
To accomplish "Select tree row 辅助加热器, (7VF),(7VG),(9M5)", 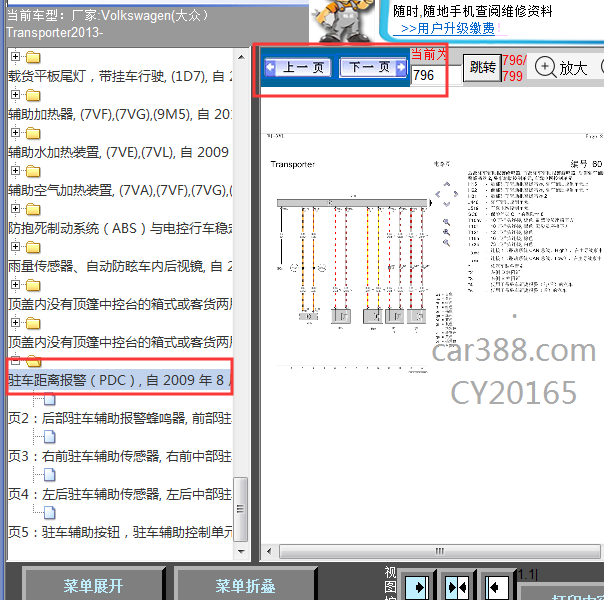I will (120, 114).
